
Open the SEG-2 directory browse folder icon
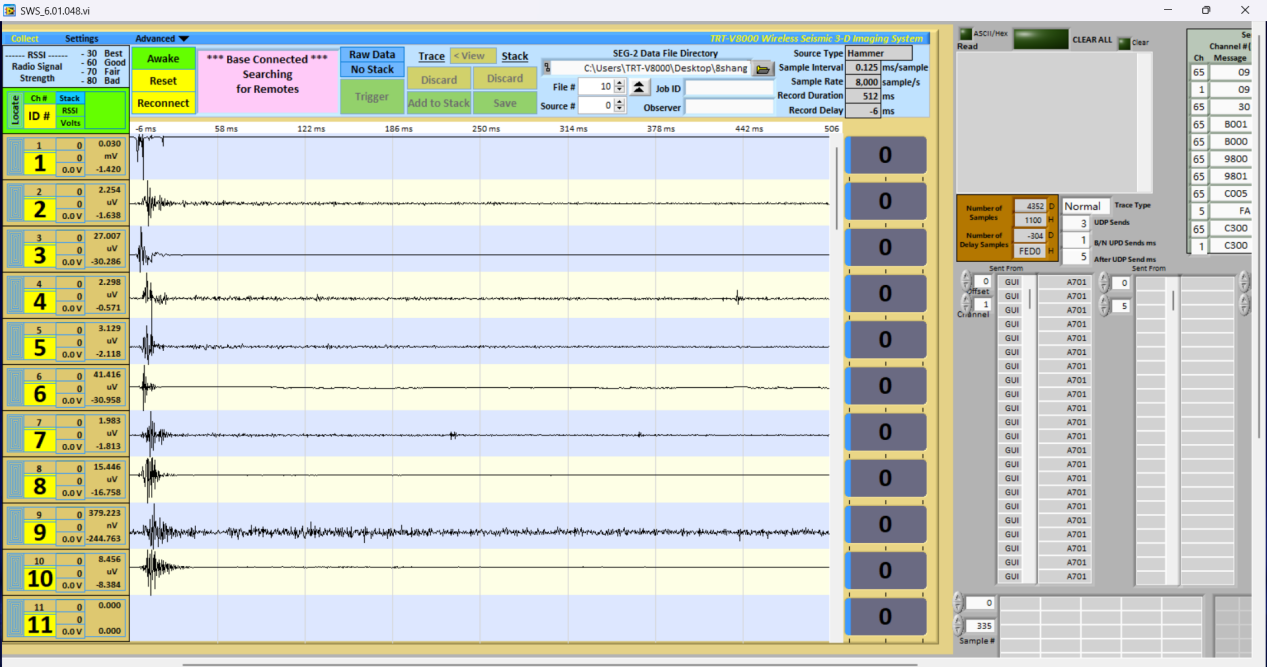(764, 69)
